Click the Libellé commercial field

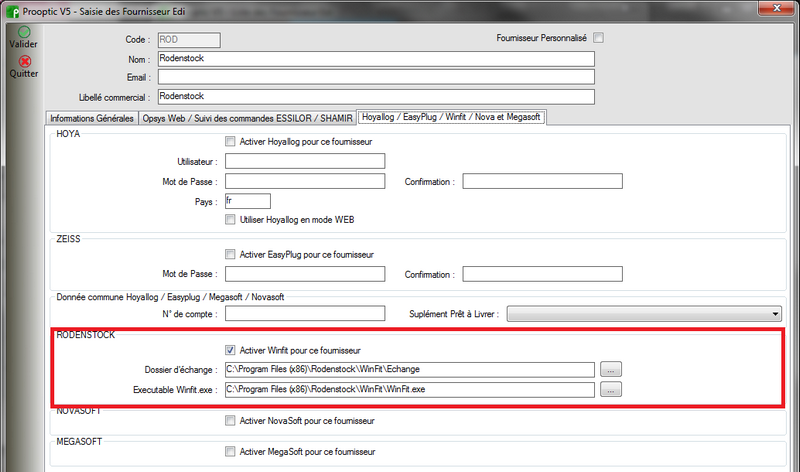pos(376,96)
